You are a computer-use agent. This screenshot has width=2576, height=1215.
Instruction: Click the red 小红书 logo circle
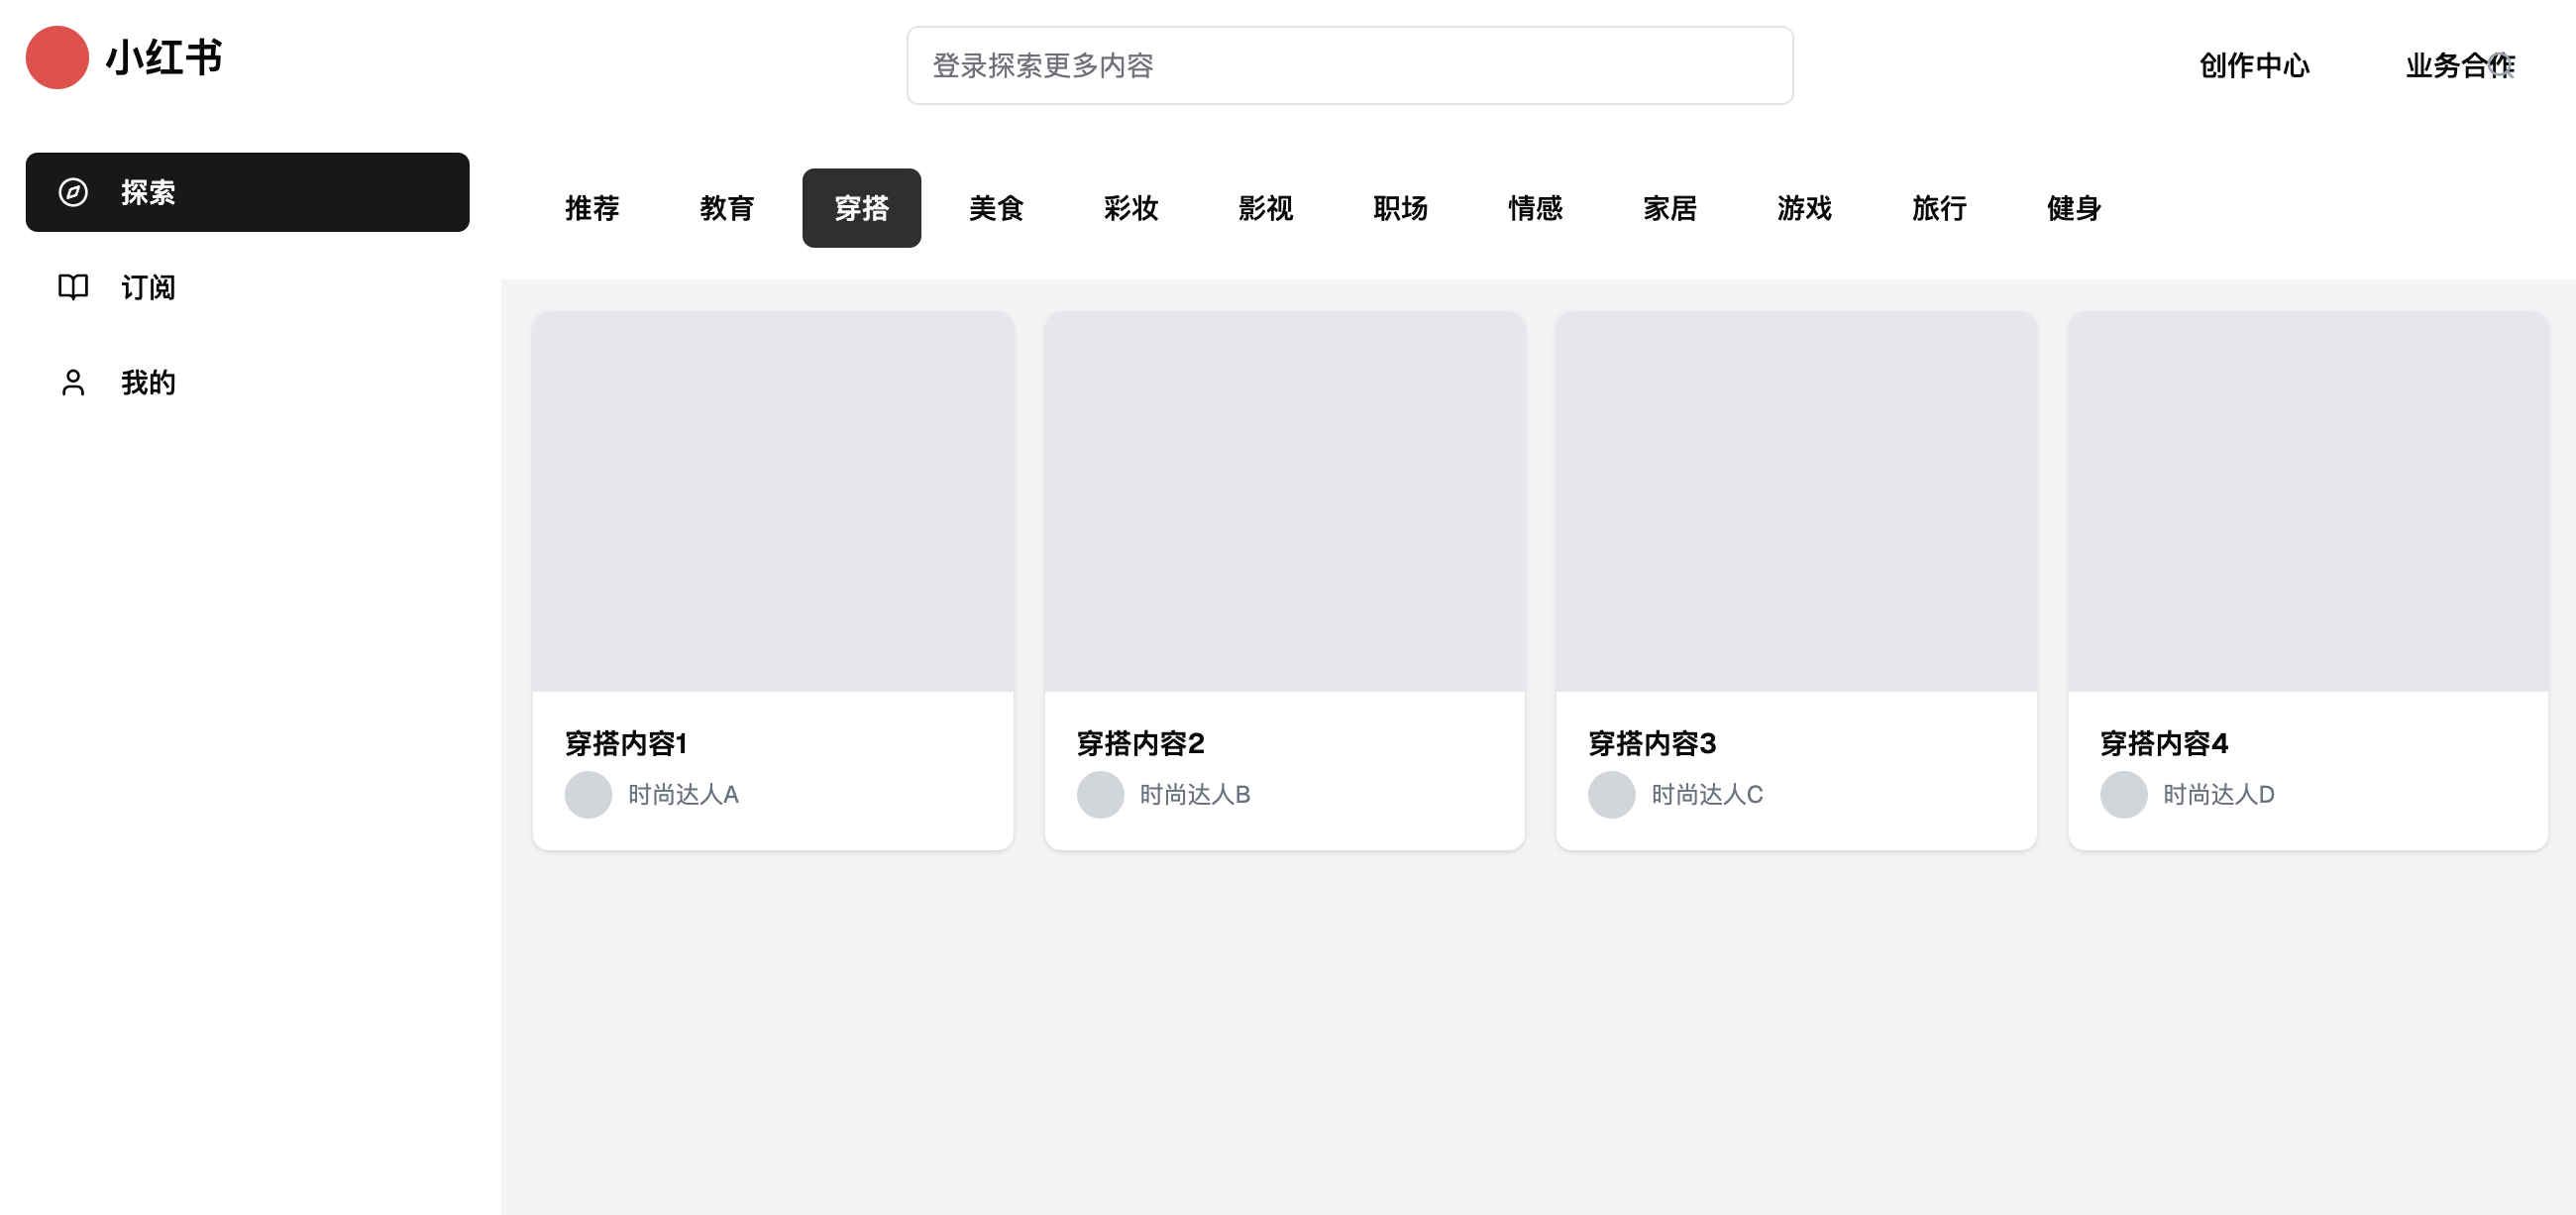57,57
